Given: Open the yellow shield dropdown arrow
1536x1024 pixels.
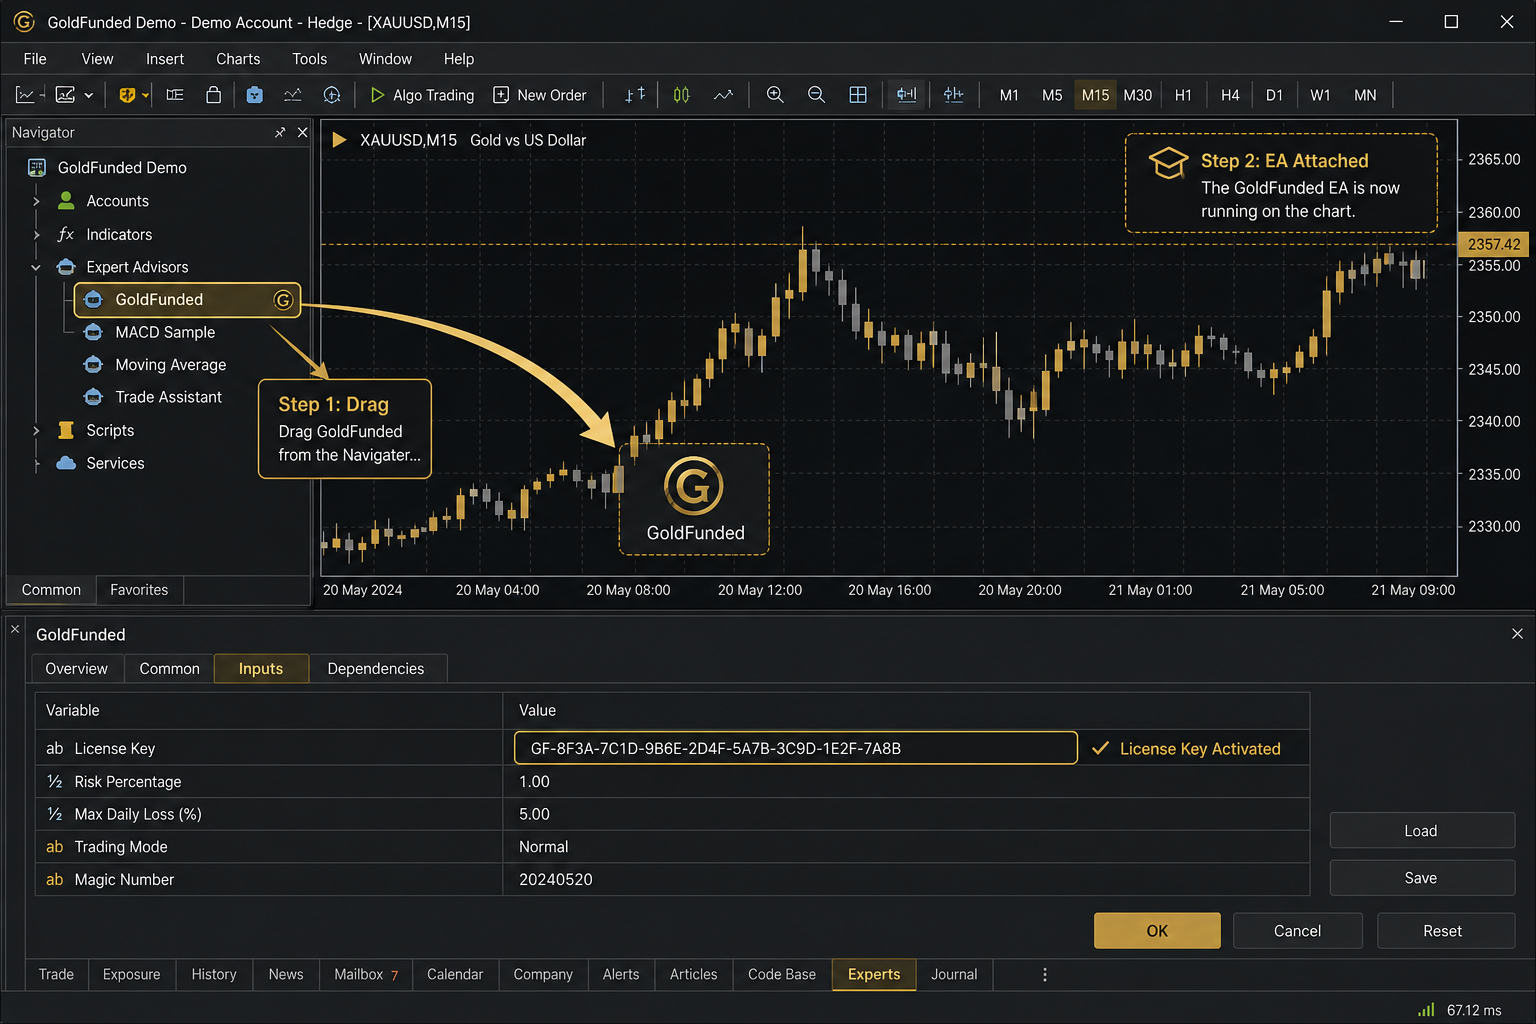Looking at the screenshot, I should pos(146,95).
